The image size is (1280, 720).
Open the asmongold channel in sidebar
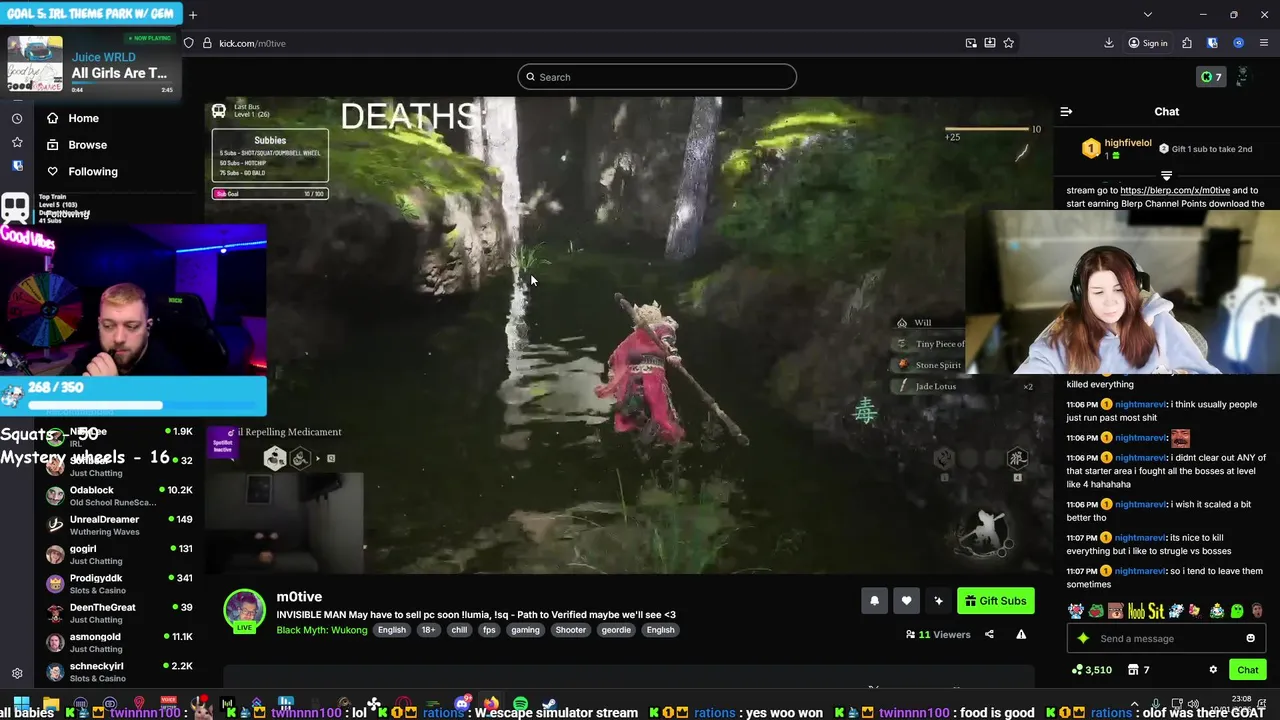[x=118, y=642]
